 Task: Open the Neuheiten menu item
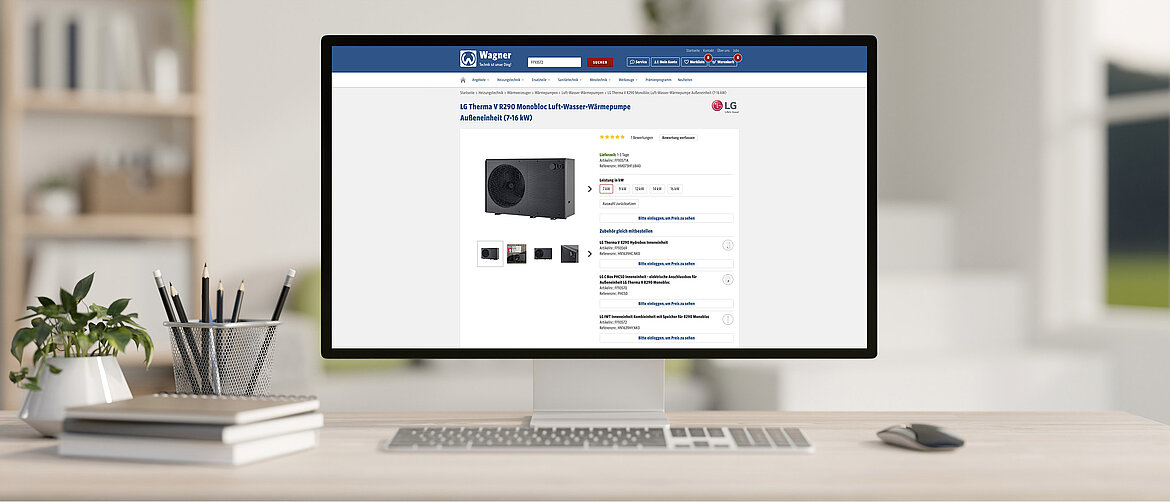click(x=685, y=80)
